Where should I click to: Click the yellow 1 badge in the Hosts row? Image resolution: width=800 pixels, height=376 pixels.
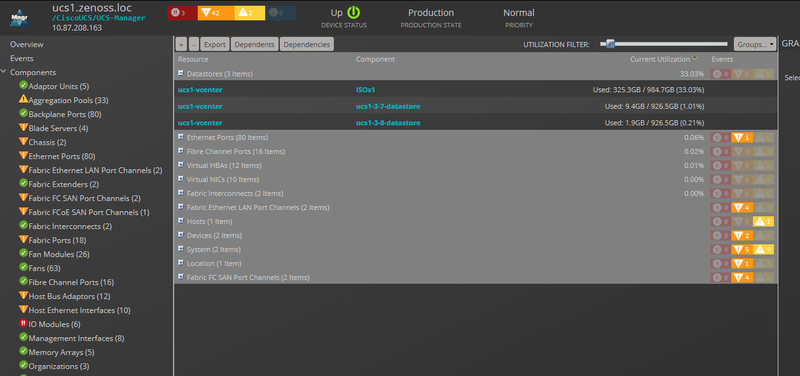click(763, 221)
